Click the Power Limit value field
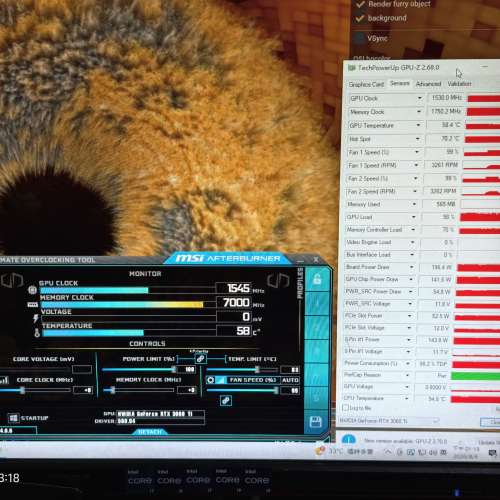The width and height of the screenshot is (500, 500). (x=187, y=370)
